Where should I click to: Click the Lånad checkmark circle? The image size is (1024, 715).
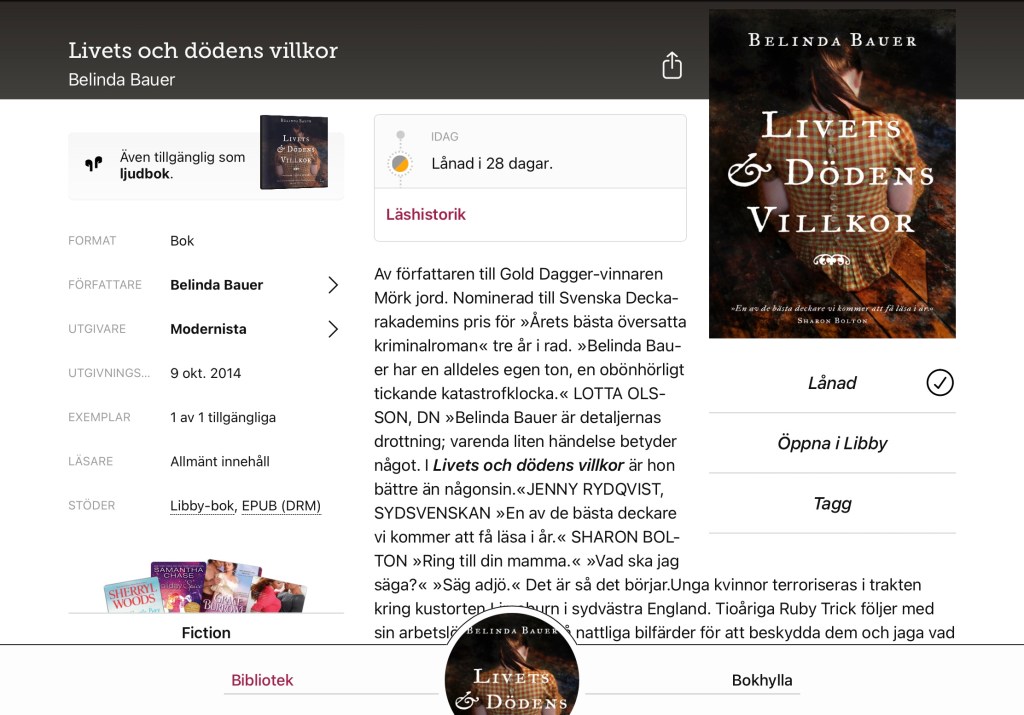point(940,383)
